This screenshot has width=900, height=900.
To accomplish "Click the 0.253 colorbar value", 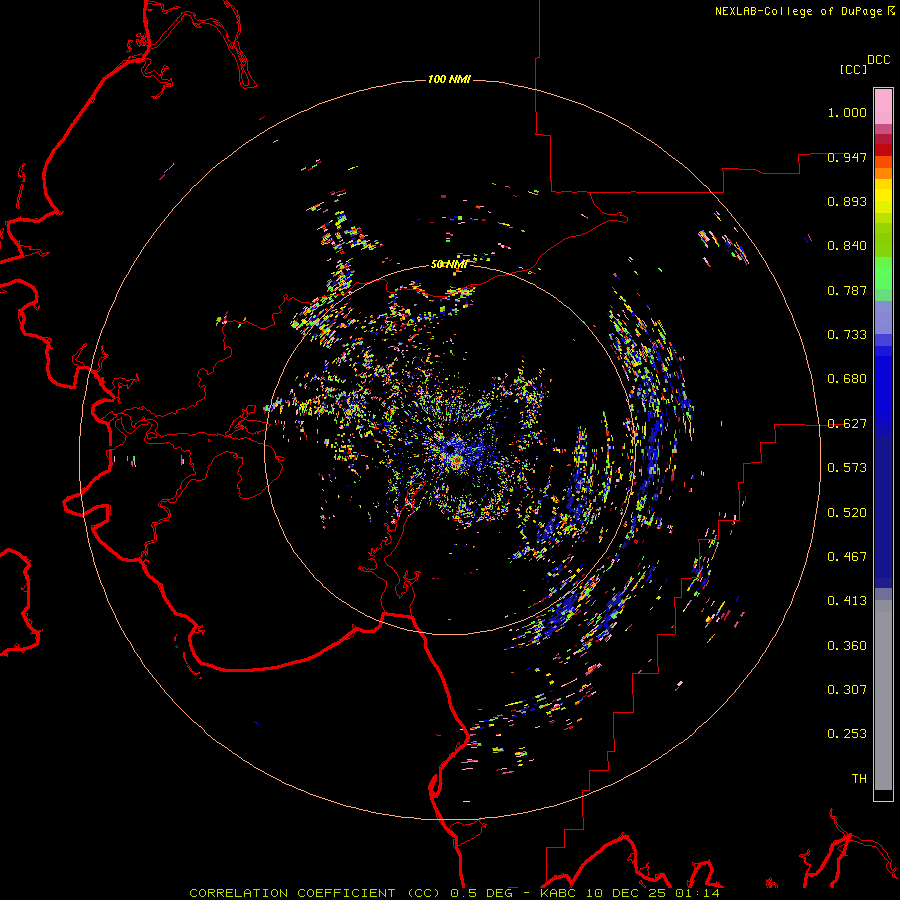I will pyautogui.click(x=847, y=734).
